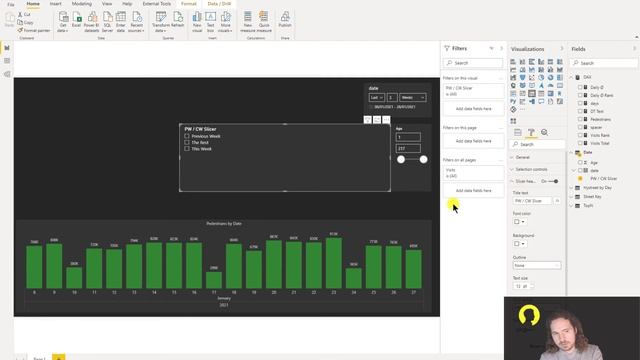
Task: Switch to Model view in left sidebar
Action: [x=7, y=74]
